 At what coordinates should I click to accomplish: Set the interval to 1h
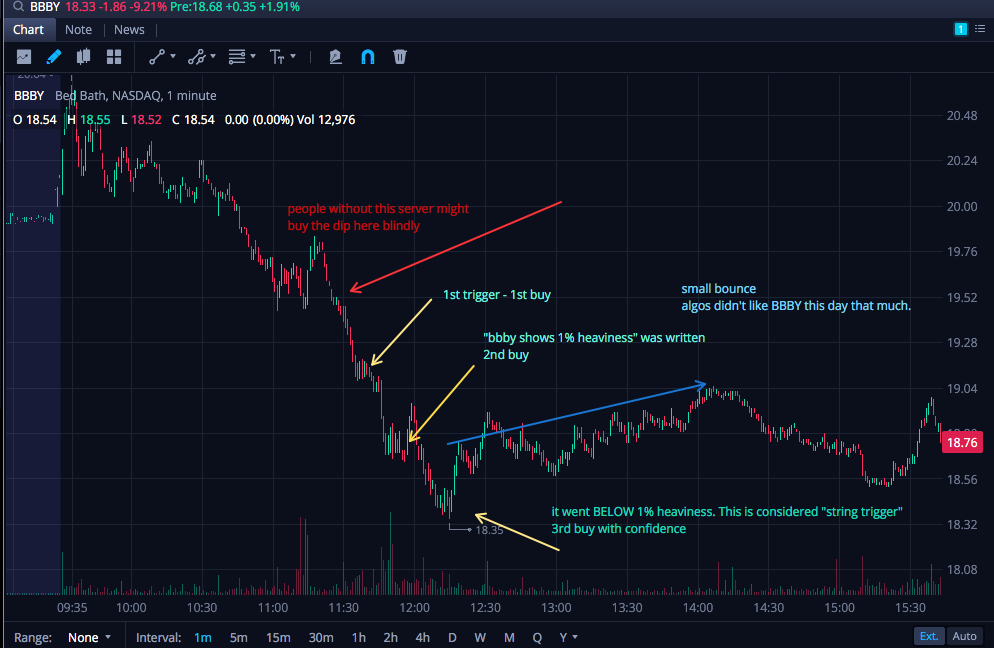[x=359, y=637]
